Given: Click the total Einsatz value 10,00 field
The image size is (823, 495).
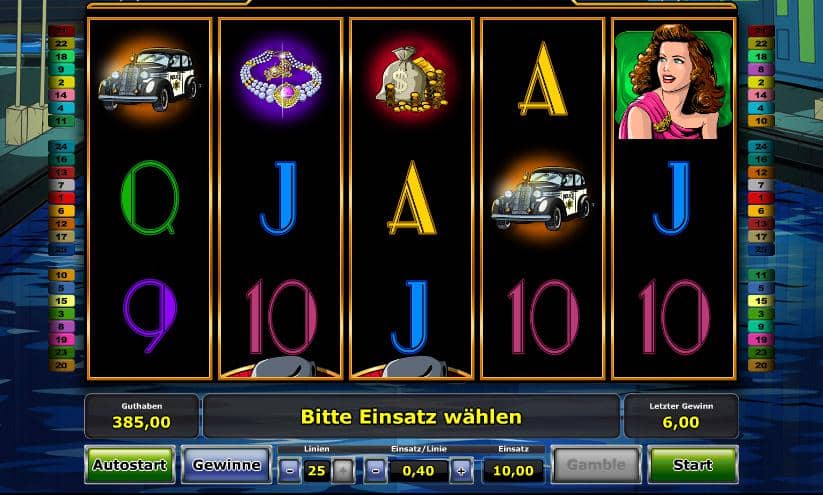Looking at the screenshot, I should 513,471.
